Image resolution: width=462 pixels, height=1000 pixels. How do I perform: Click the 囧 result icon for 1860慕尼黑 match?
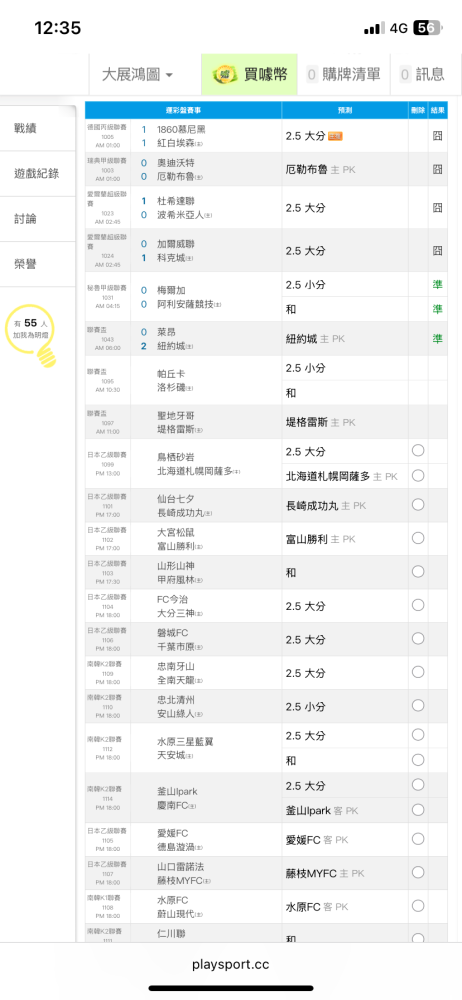coord(438,136)
